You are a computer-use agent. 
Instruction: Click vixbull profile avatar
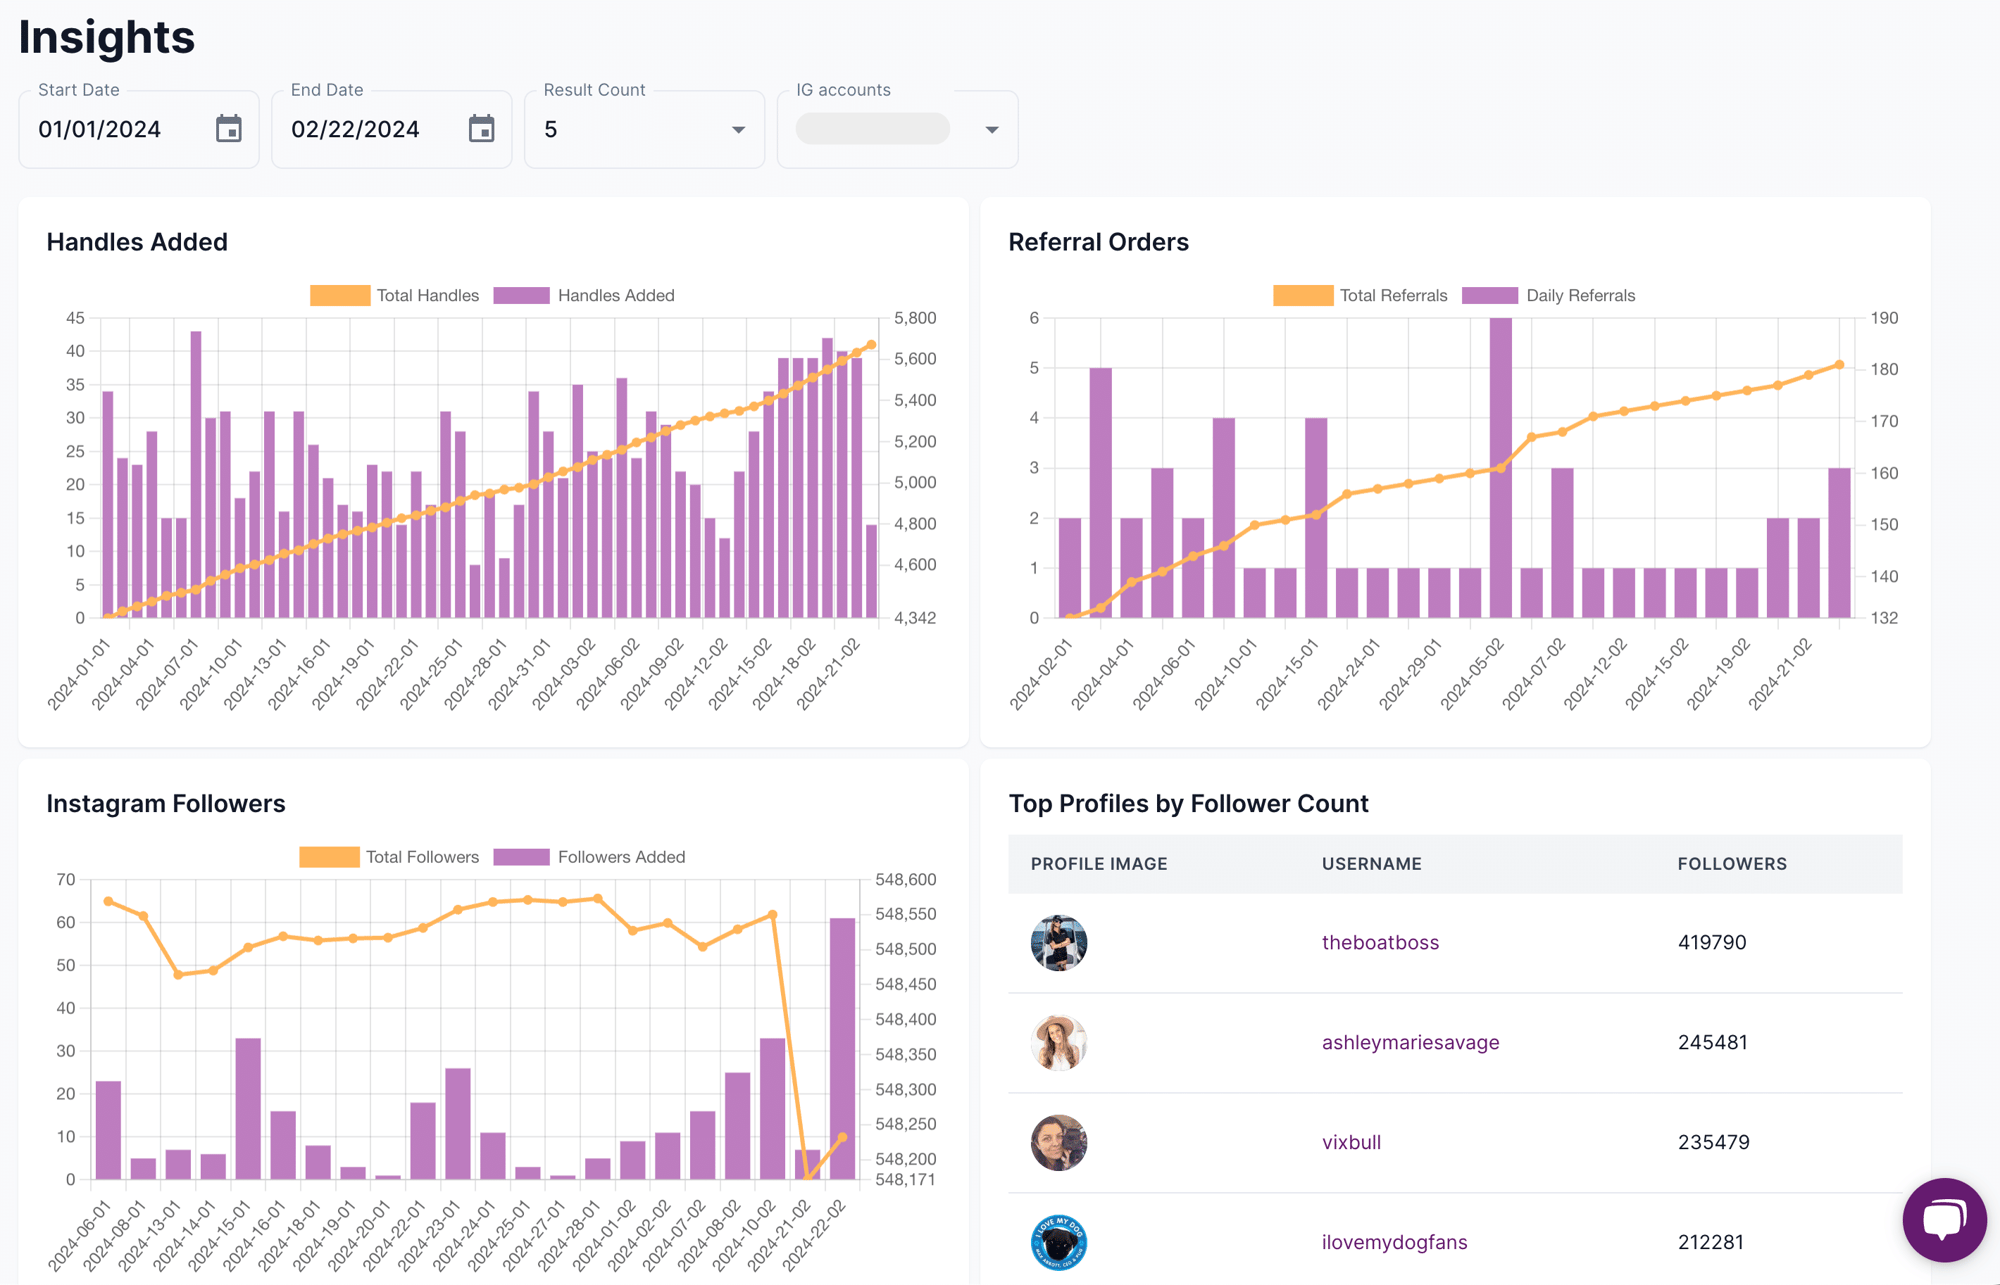coord(1059,1142)
